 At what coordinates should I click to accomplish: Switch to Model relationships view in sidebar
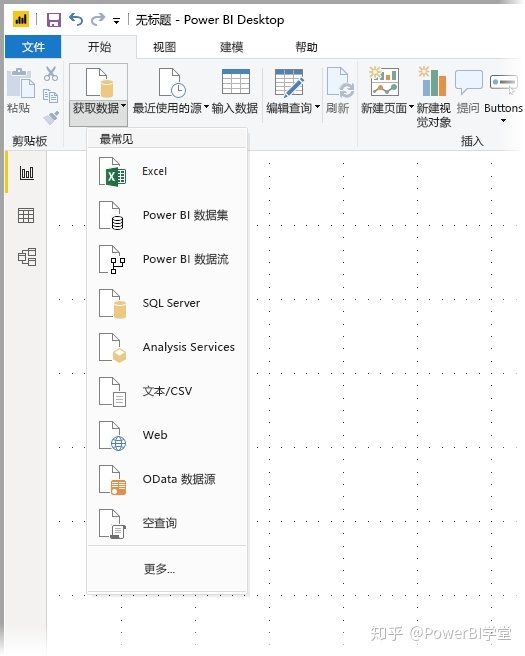tap(27, 257)
